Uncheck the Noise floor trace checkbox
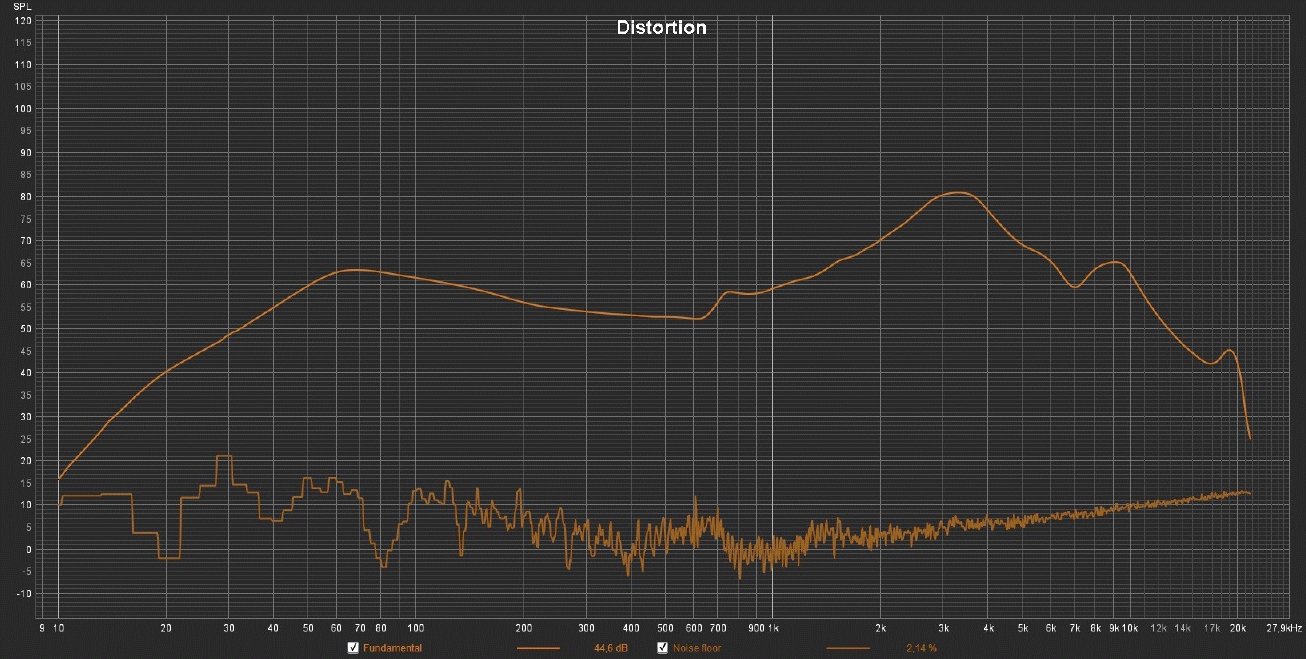This screenshot has height=659, width=1306. coord(663,648)
